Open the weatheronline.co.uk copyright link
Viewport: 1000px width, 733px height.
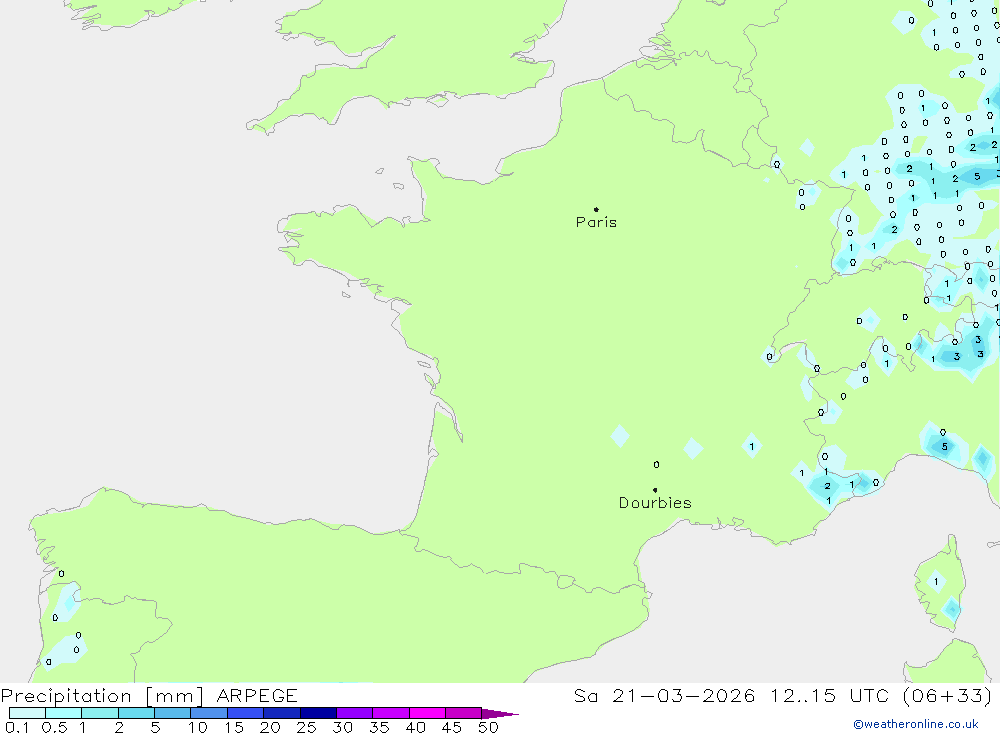[x=915, y=724]
